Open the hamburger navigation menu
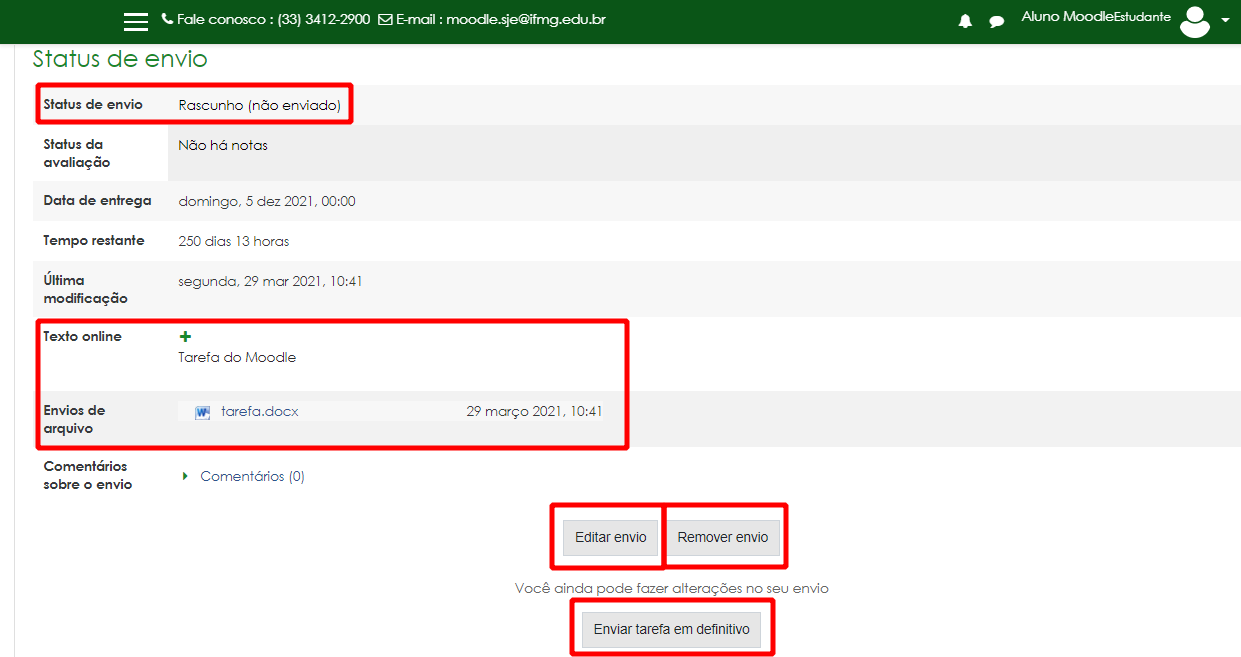Screen dimensions: 1241x657 (x=135, y=21)
